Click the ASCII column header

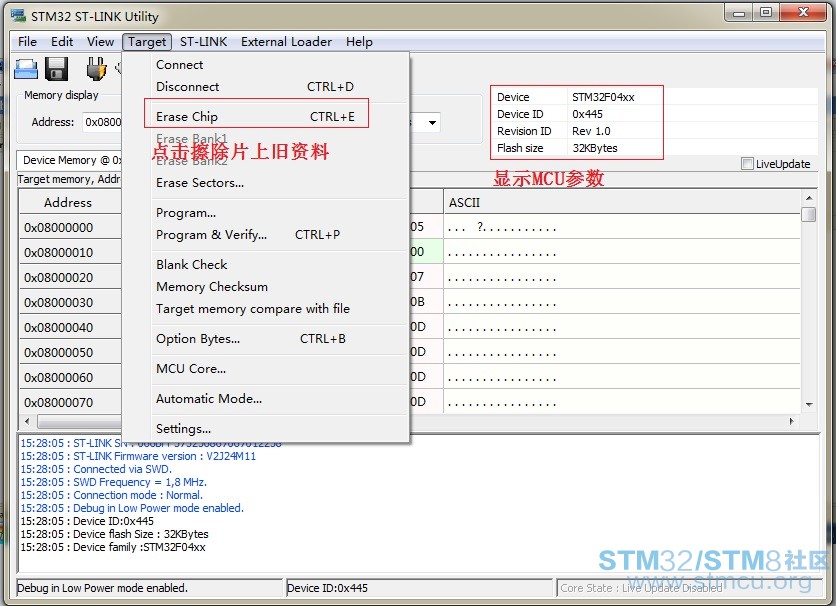(x=622, y=203)
